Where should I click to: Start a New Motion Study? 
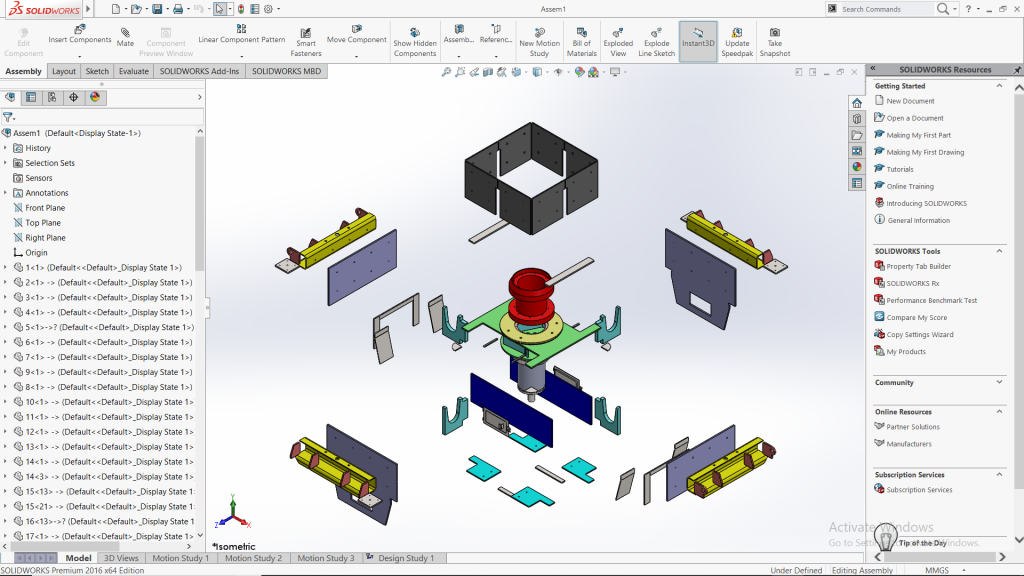click(x=539, y=41)
